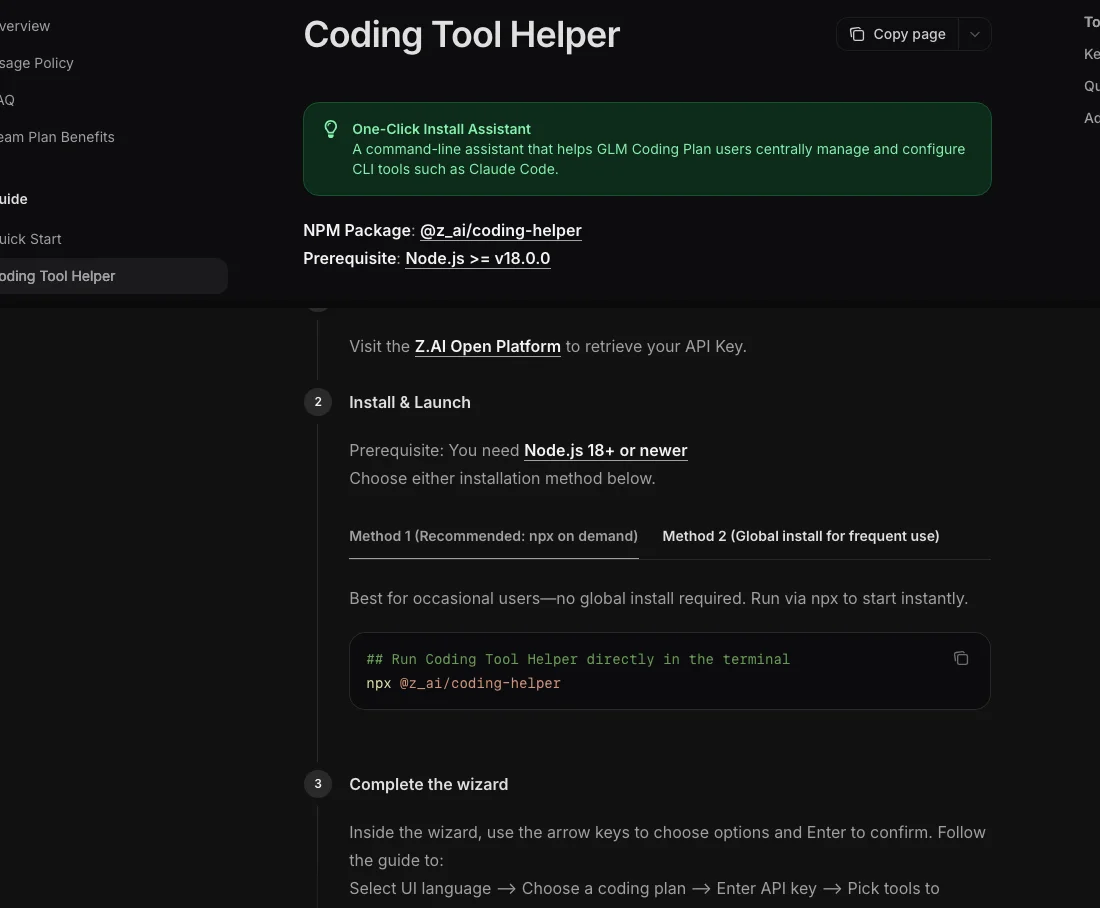This screenshot has width=1100, height=908.
Task: Click the Copy page button
Action: tap(897, 34)
